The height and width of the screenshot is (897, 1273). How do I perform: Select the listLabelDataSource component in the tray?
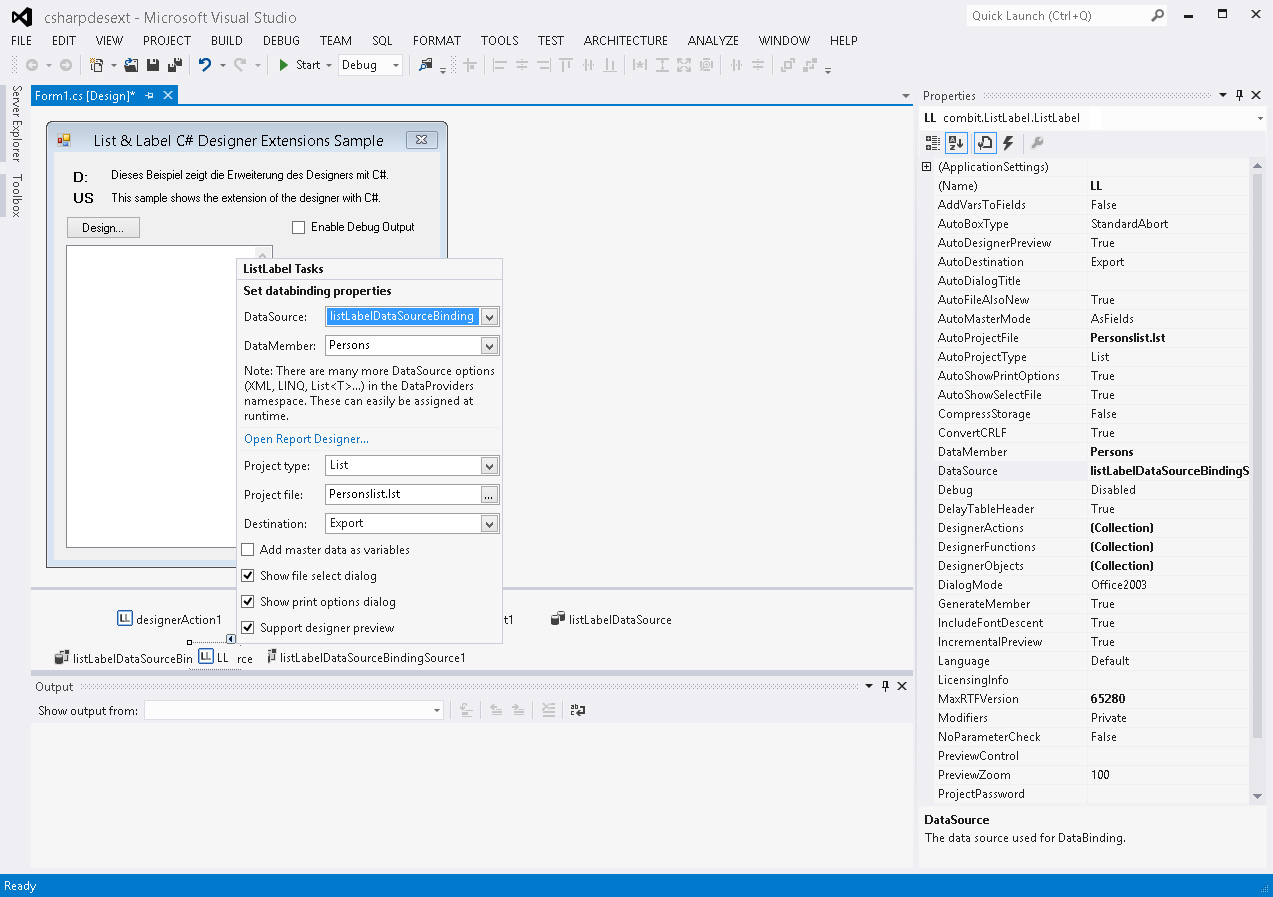(611, 618)
